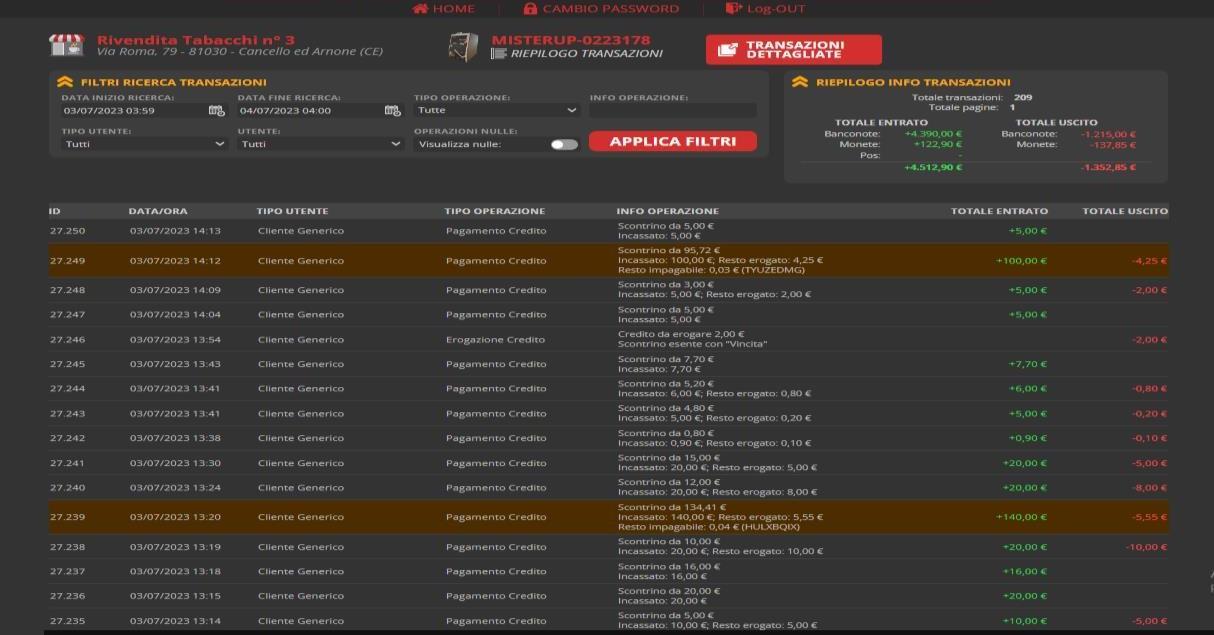Click the total entrato value +4.512,90 €
The height and width of the screenshot is (635, 1214).
[933, 167]
